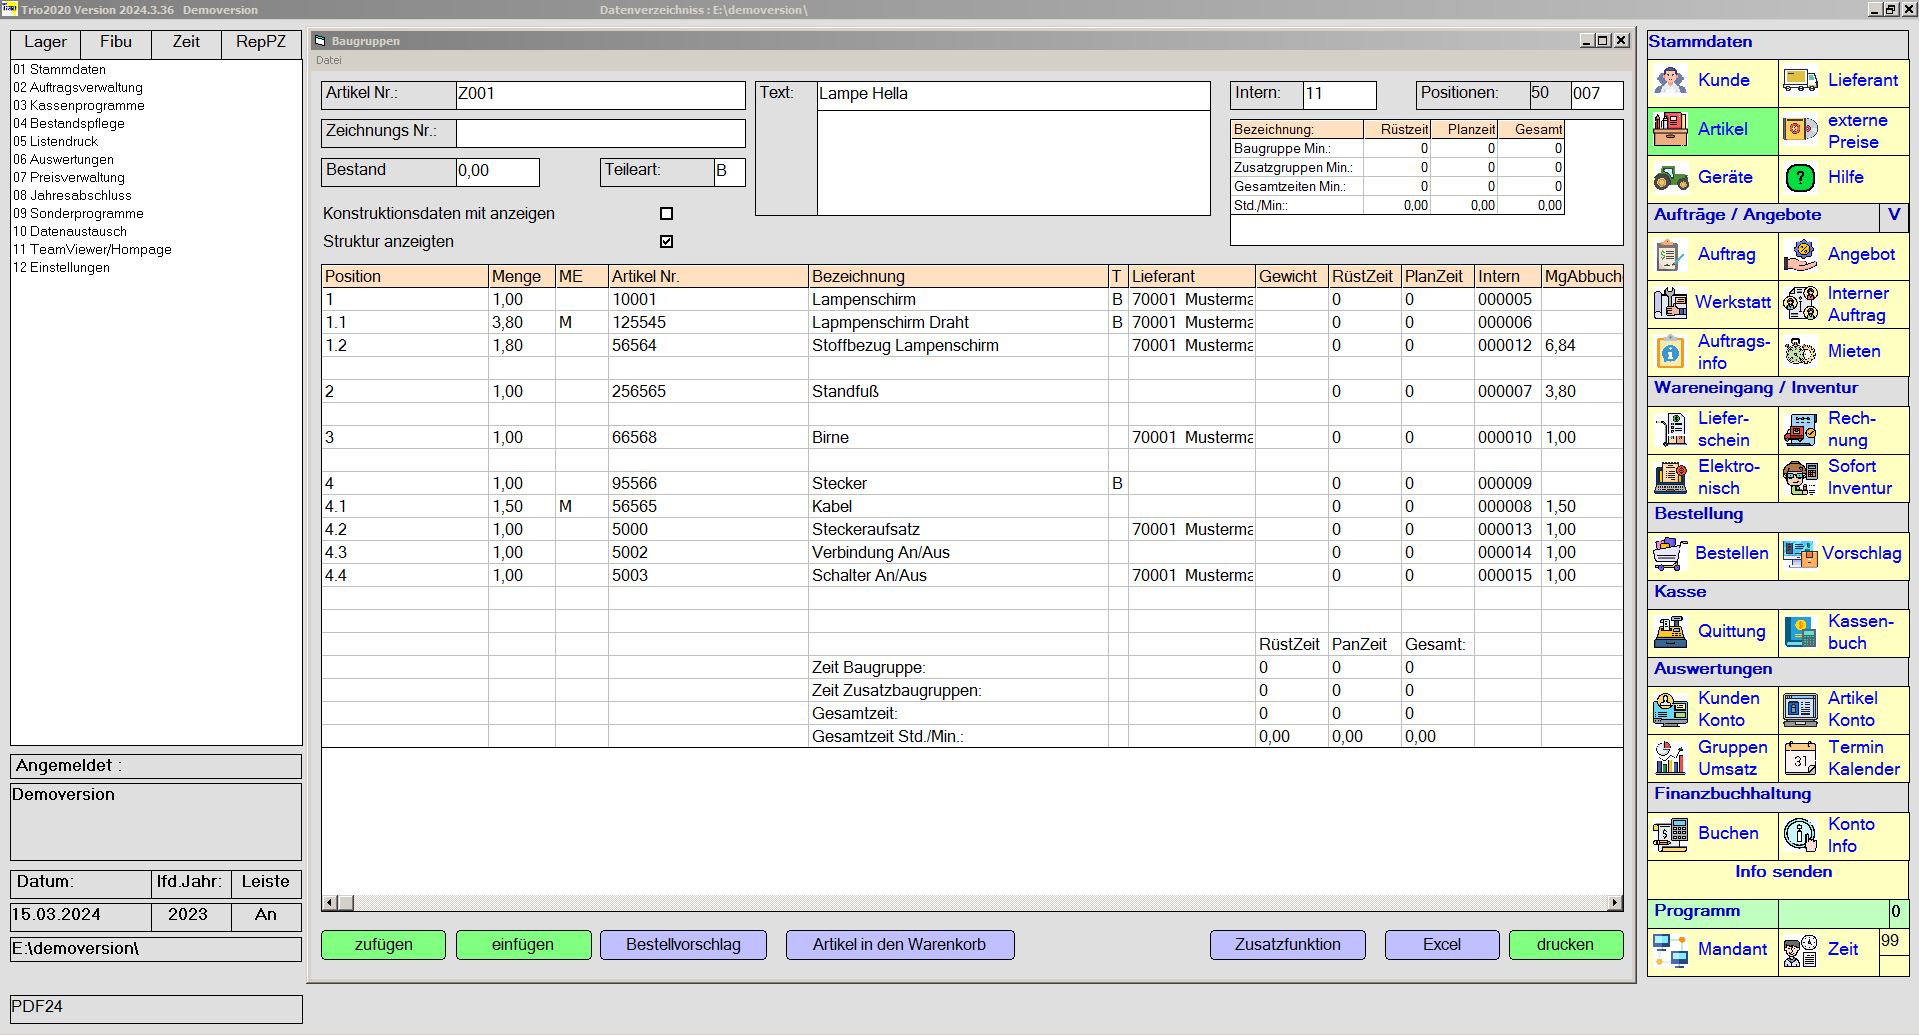The image size is (1919, 1035).
Task: Open Termin Kalender icon
Action: pos(1800,758)
